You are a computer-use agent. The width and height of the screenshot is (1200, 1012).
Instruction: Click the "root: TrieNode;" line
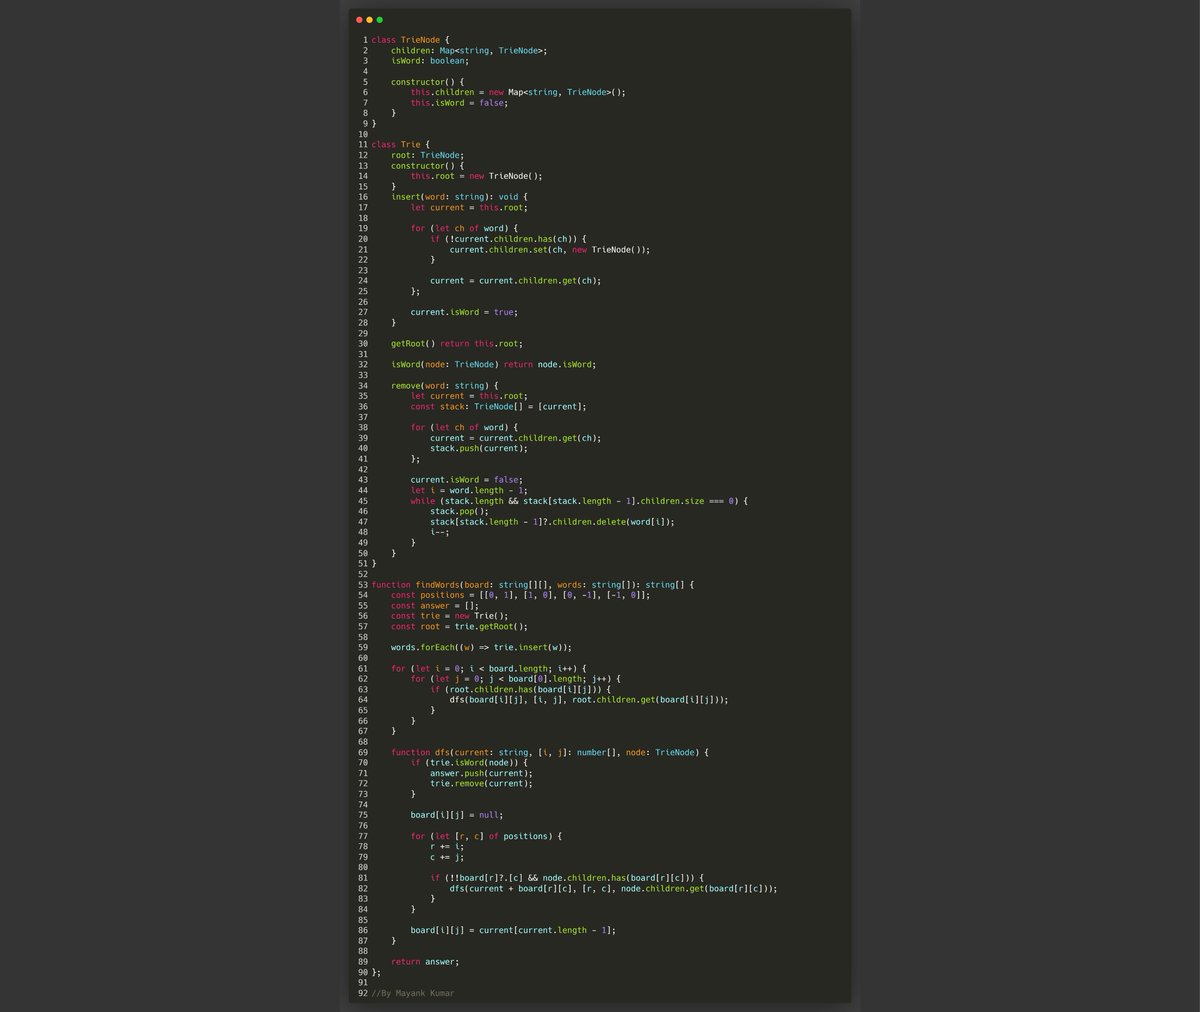[428, 155]
